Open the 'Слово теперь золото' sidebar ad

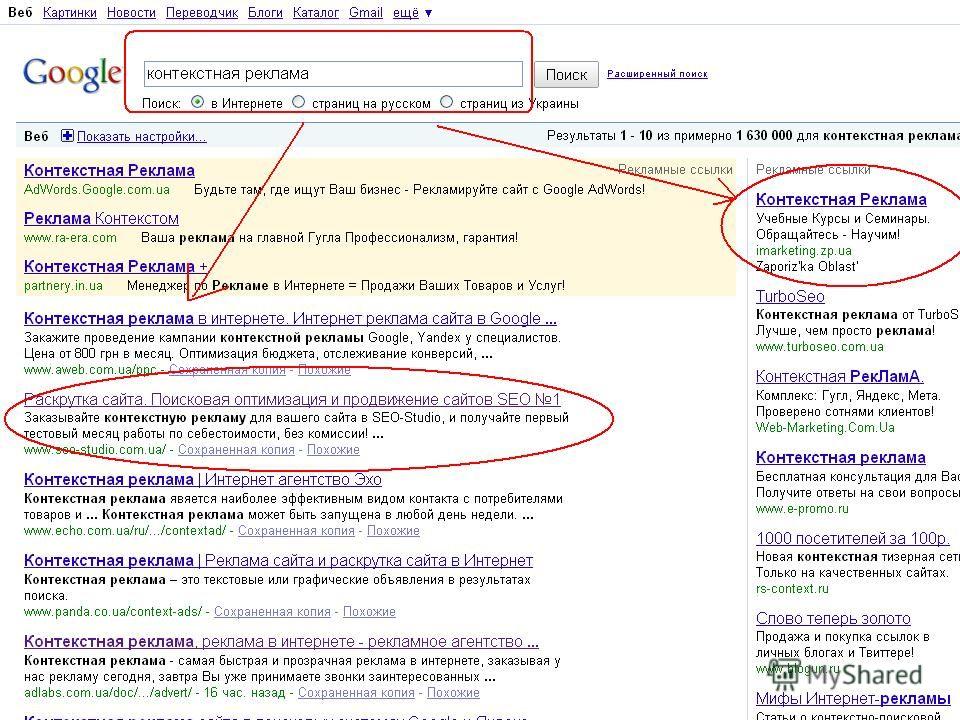pyautogui.click(x=833, y=618)
